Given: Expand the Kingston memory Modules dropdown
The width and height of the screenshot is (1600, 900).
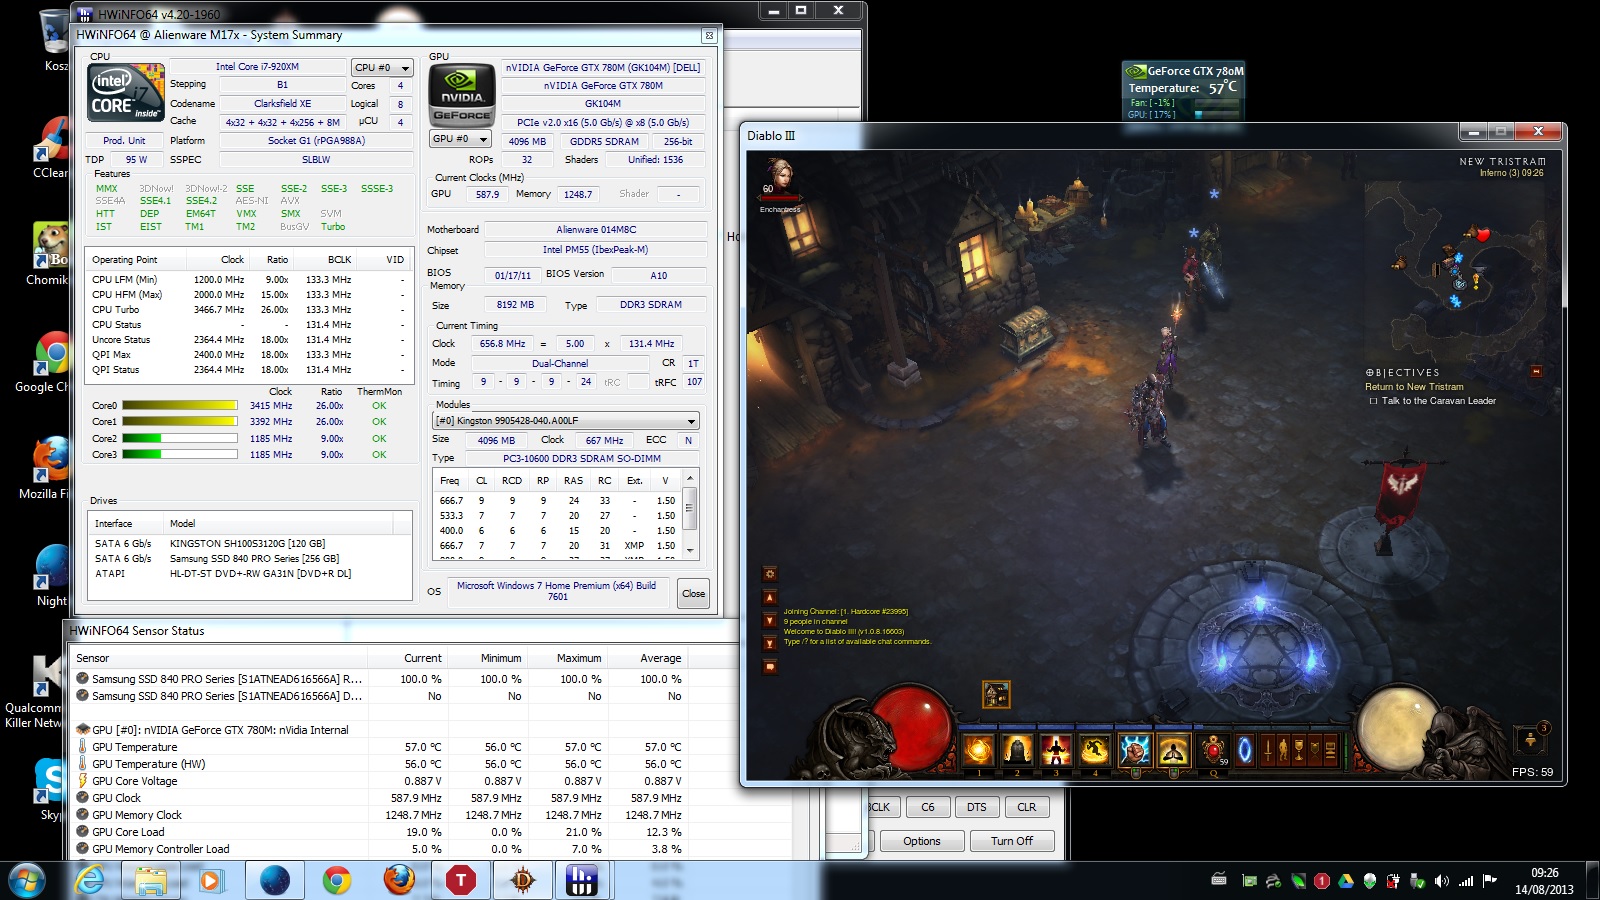Looking at the screenshot, I should (x=566, y=421).
